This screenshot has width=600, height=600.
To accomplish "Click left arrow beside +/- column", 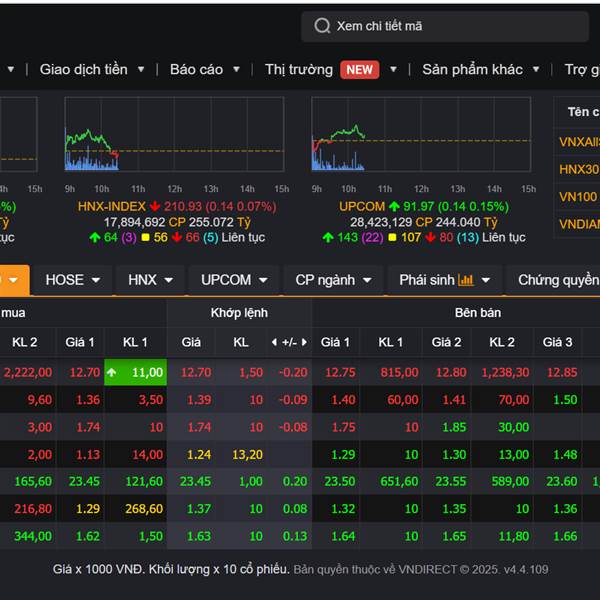I will 273,342.
